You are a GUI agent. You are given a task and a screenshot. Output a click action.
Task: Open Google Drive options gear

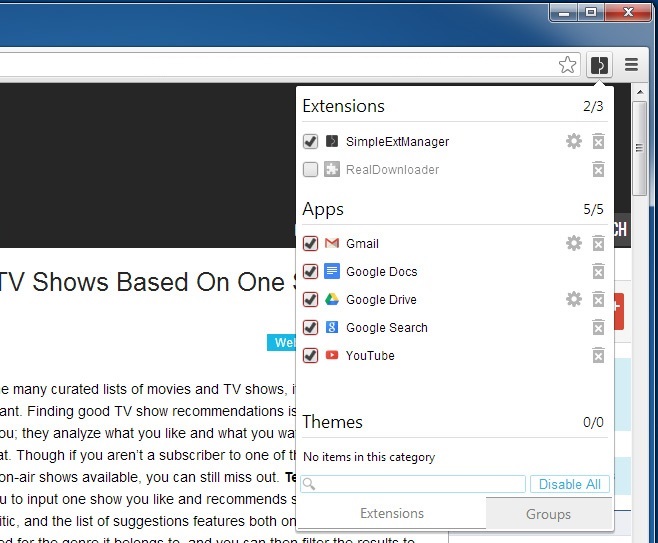(x=574, y=300)
